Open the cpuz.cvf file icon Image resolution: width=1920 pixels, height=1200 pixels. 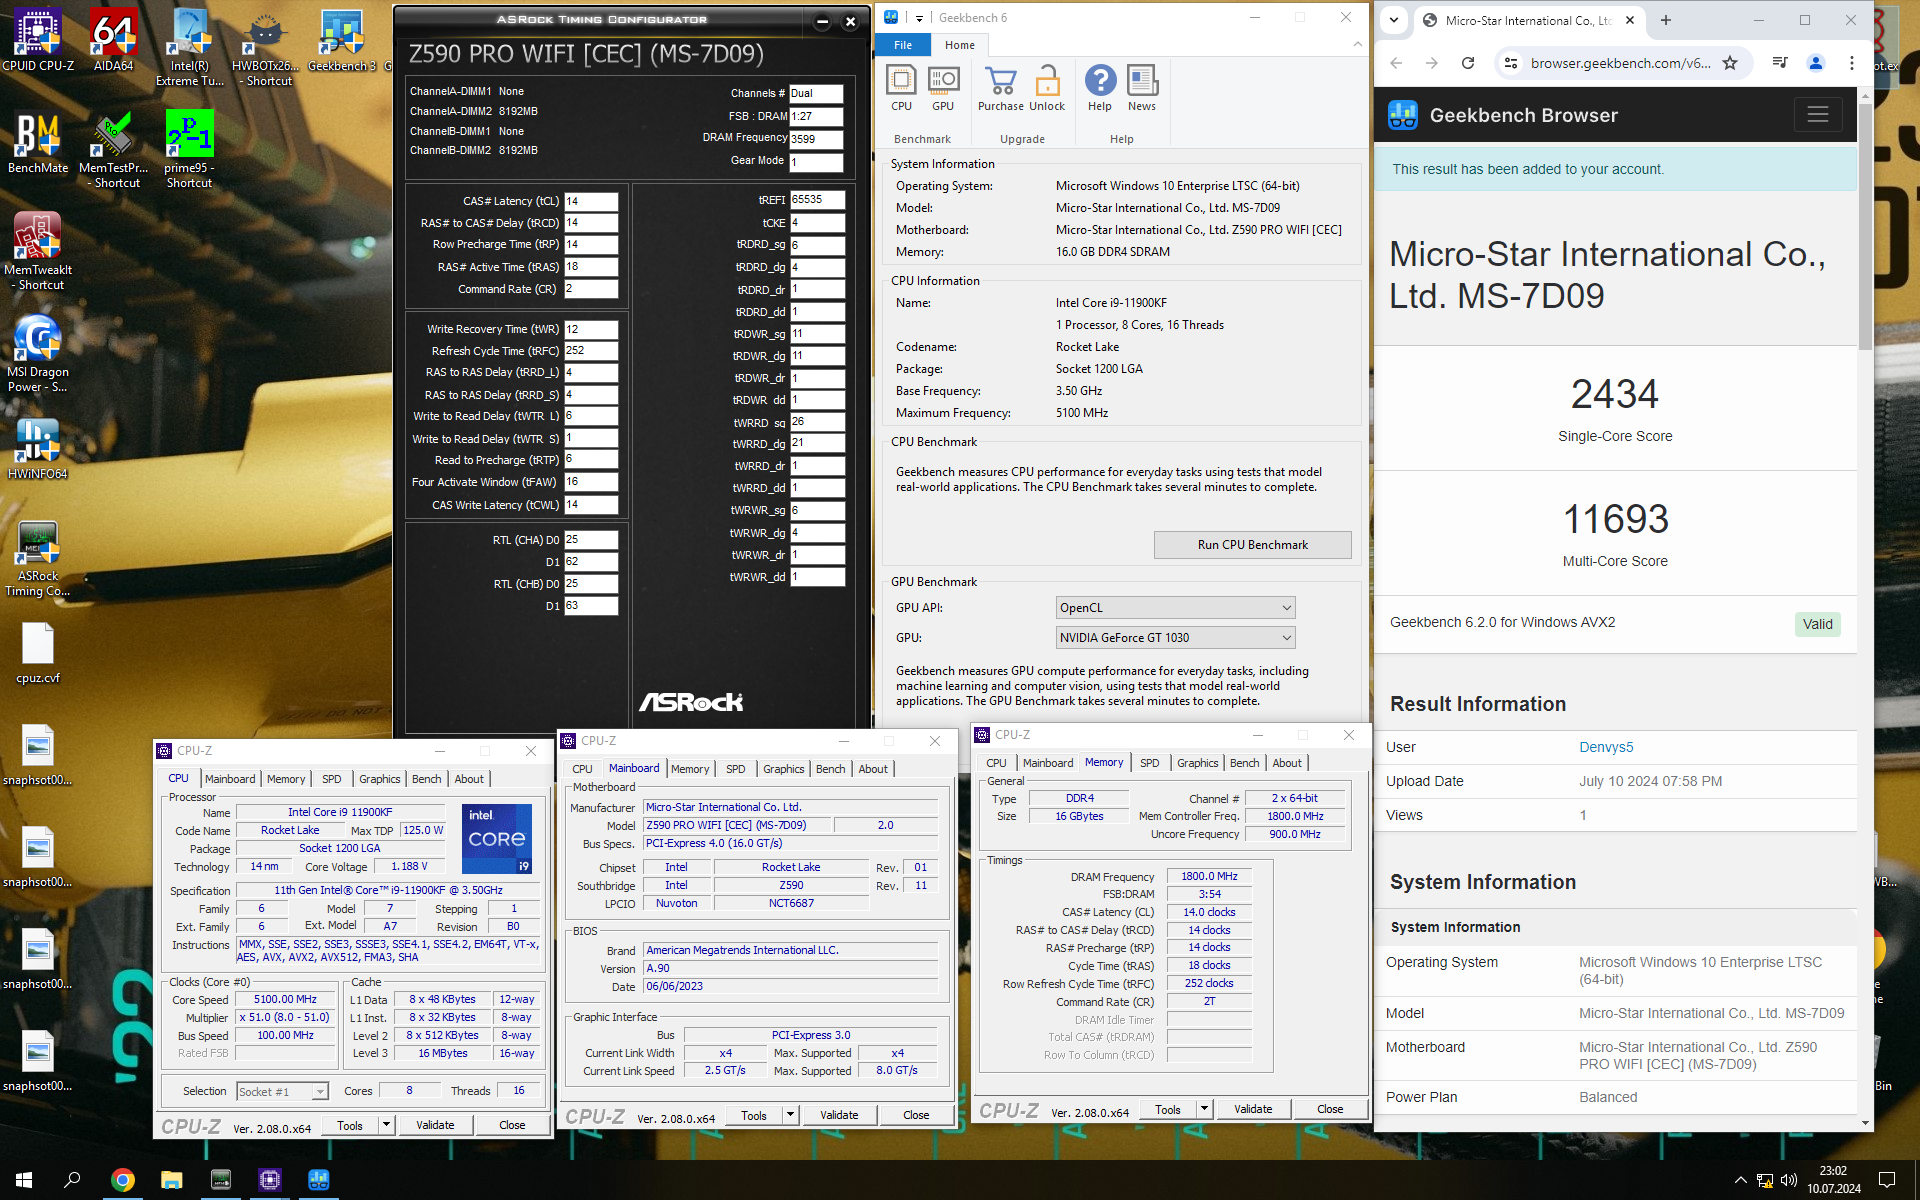coord(38,652)
